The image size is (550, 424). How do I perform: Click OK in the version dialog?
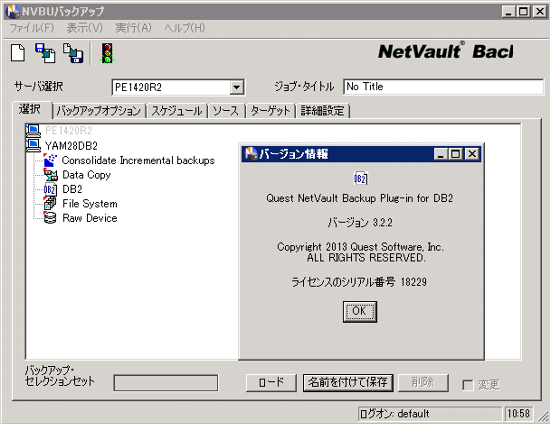360,311
